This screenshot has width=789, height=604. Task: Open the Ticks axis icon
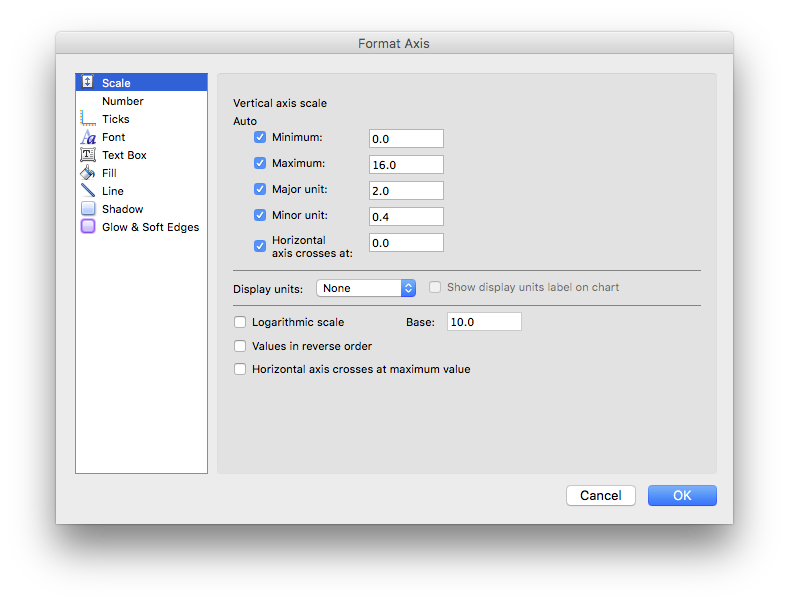88,119
